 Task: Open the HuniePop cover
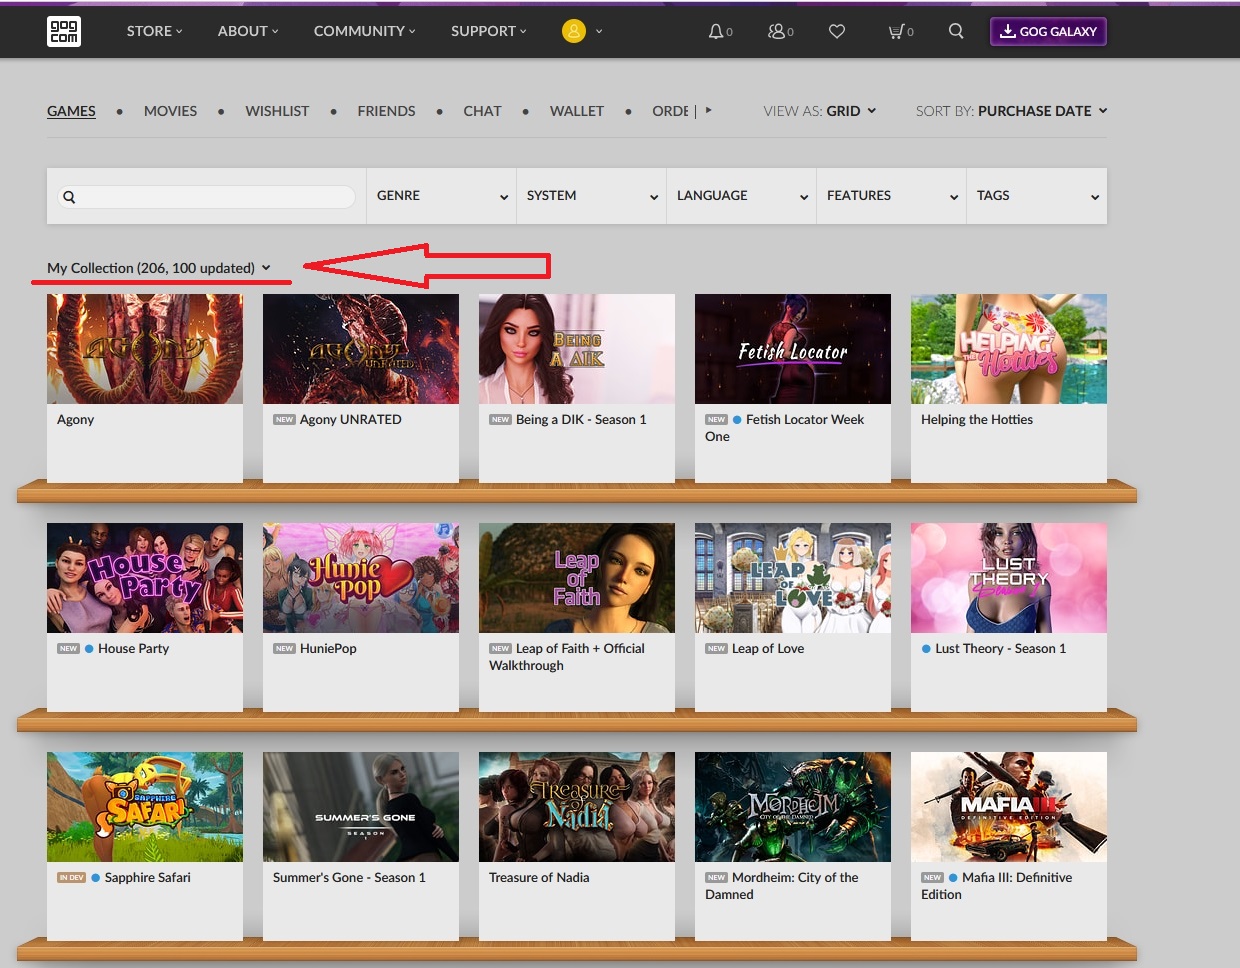click(x=361, y=578)
